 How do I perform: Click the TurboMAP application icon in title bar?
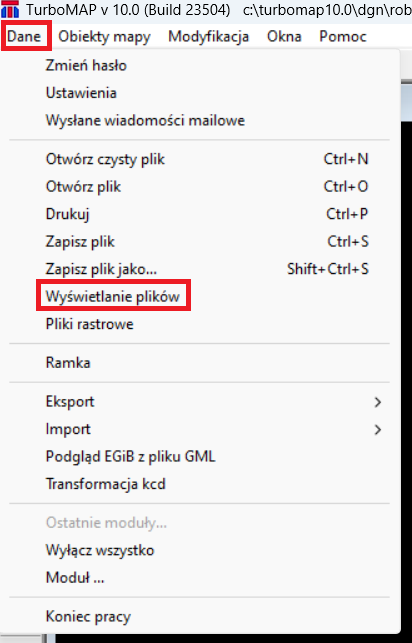click(x=10, y=9)
